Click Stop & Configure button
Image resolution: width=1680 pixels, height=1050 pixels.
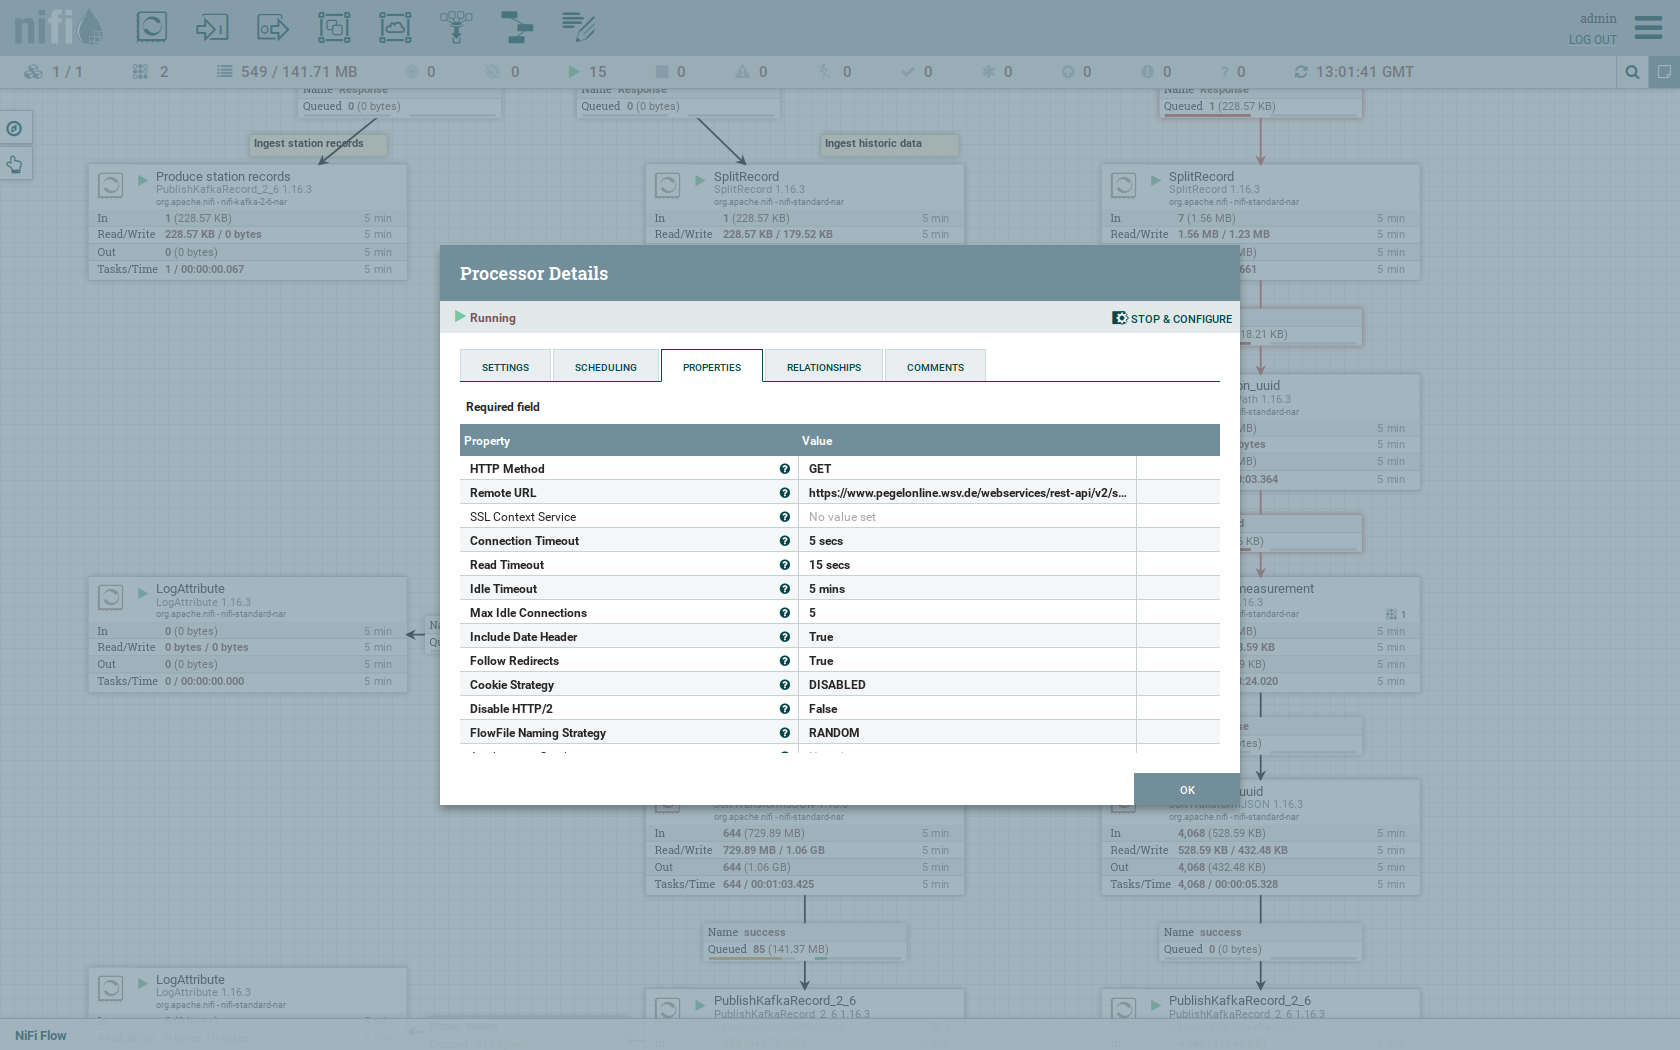tap(1172, 319)
